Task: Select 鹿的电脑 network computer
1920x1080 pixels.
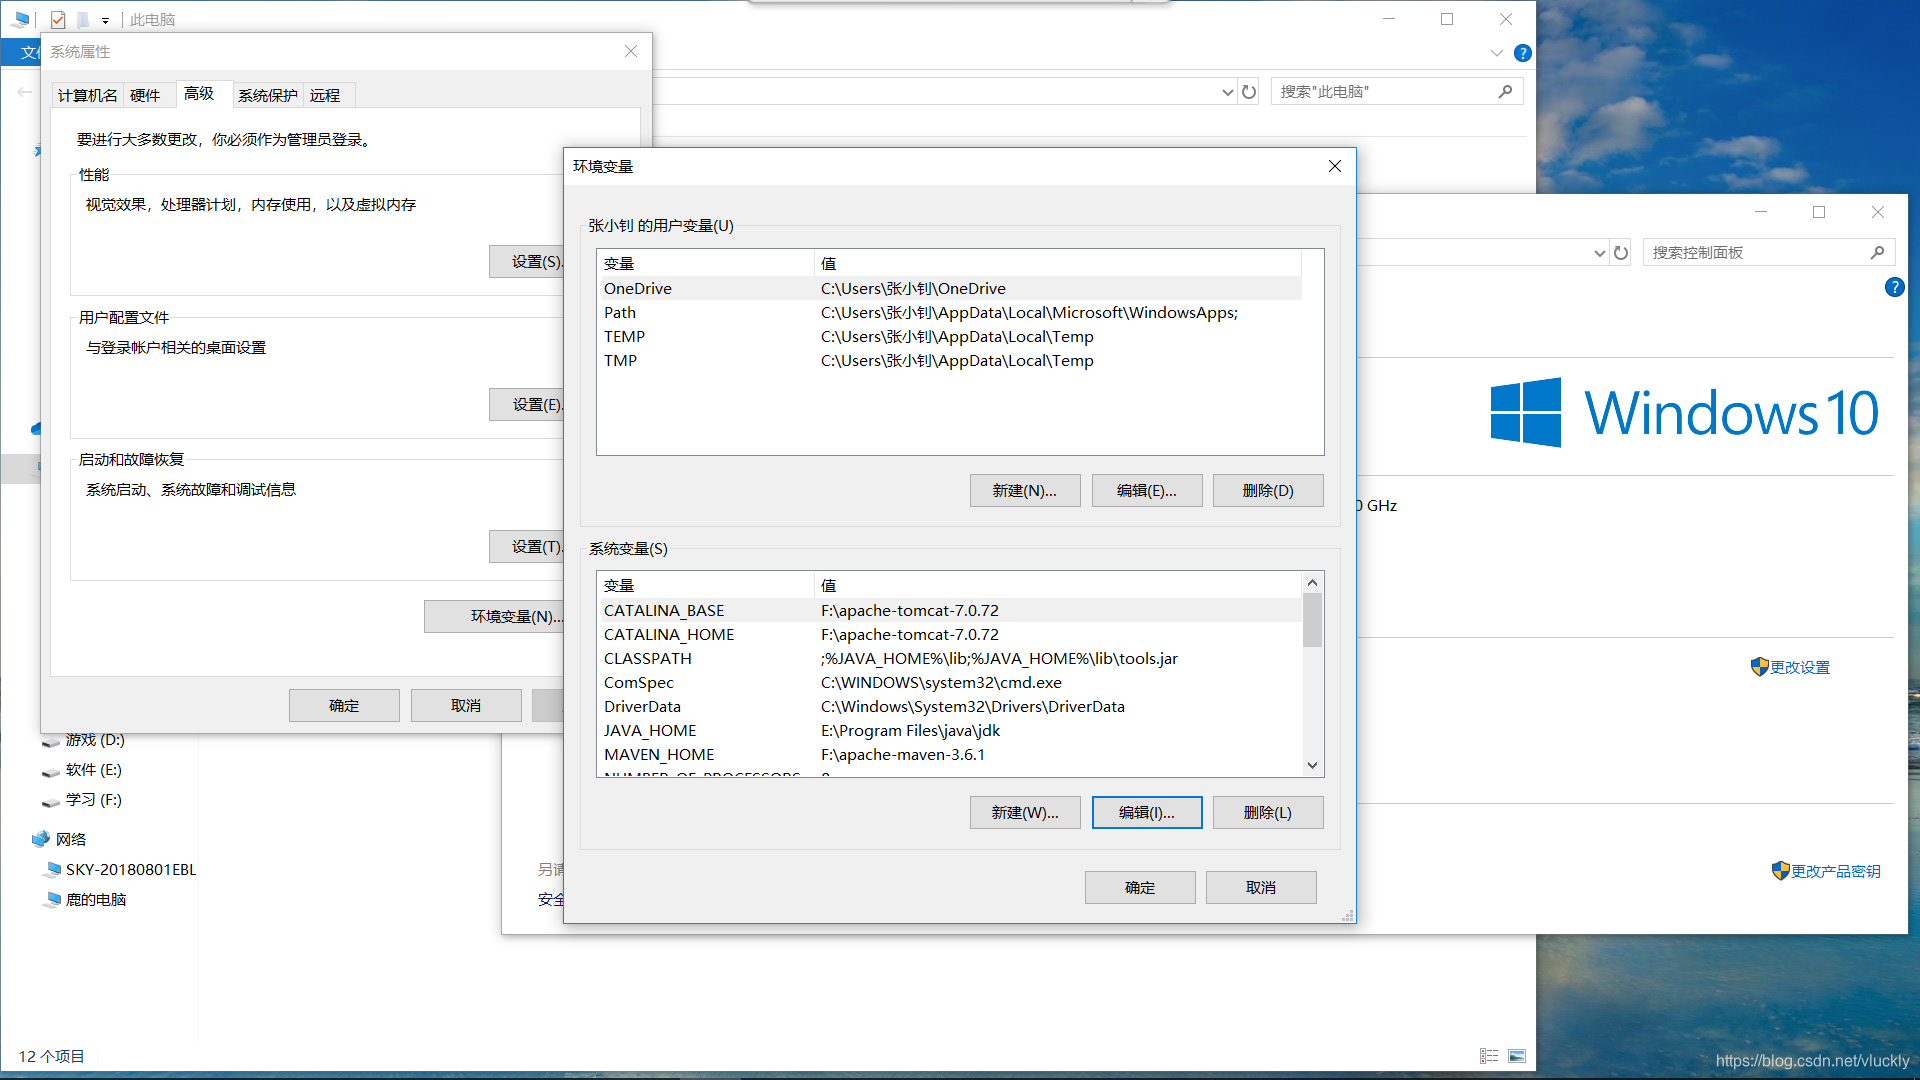Action: pyautogui.click(x=85, y=899)
